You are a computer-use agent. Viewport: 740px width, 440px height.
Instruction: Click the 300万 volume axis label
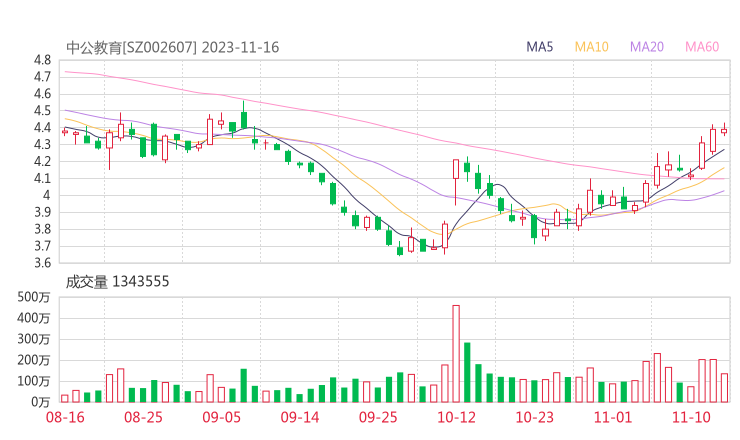point(33,339)
